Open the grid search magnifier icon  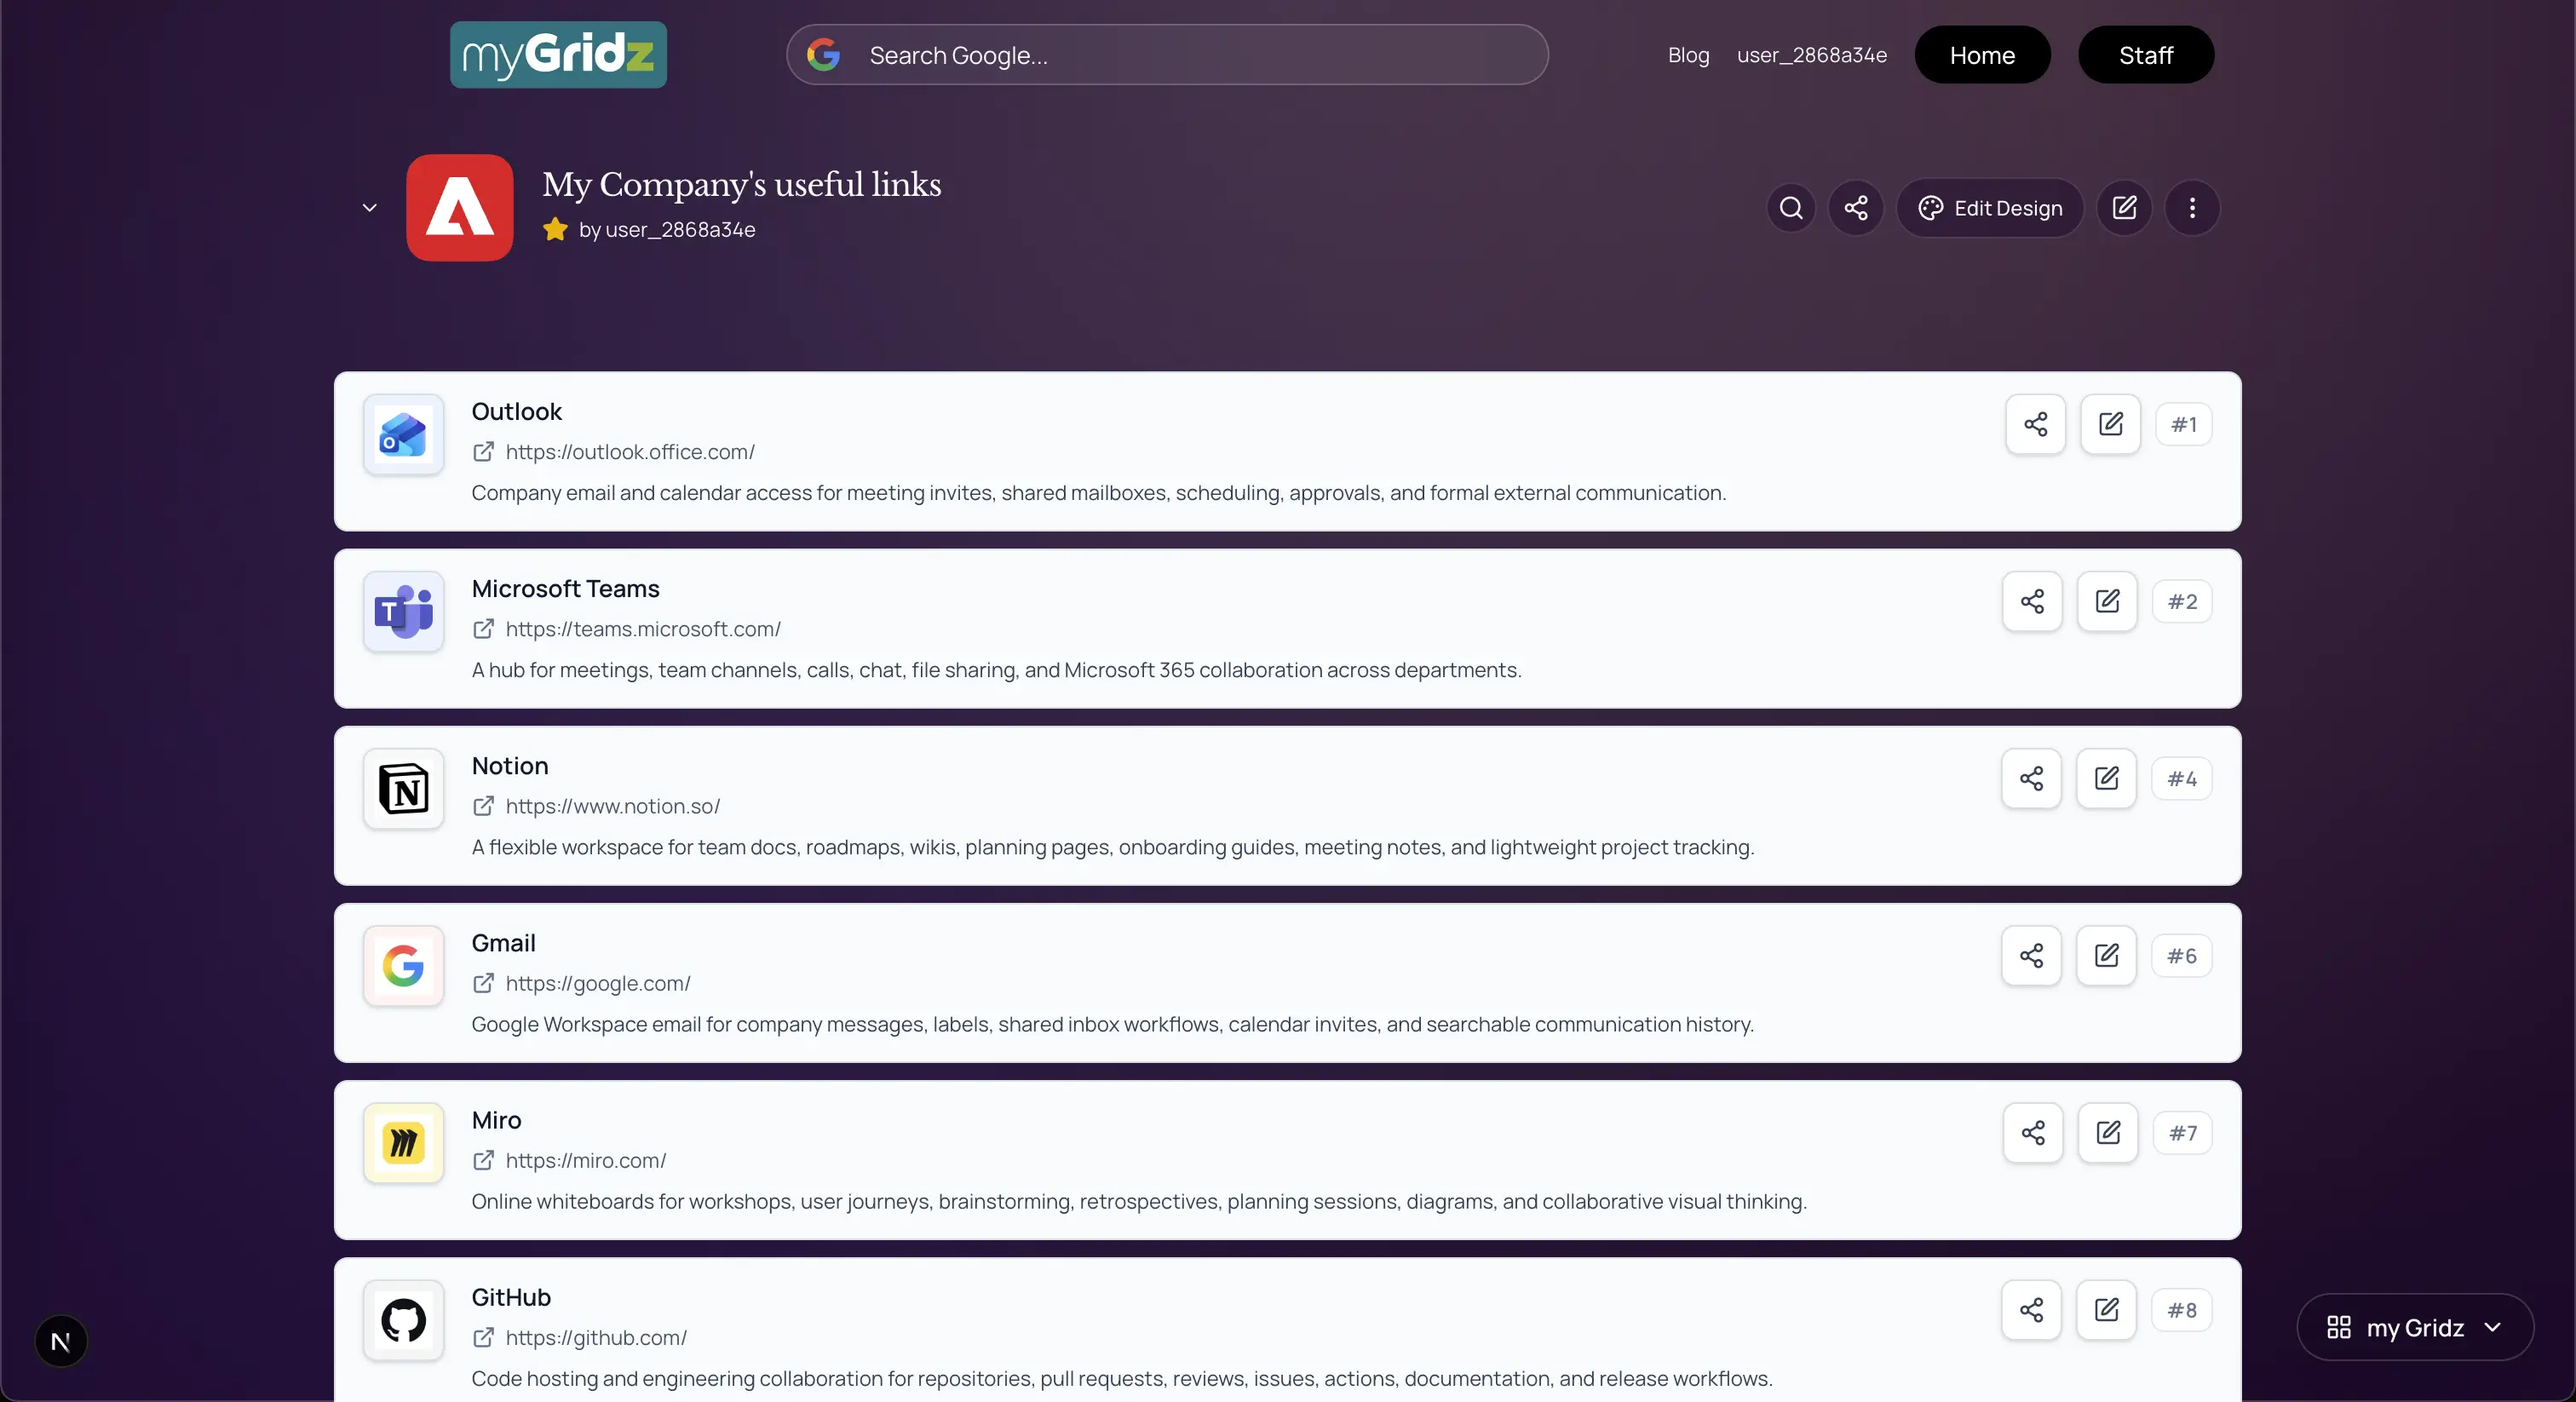[1791, 208]
